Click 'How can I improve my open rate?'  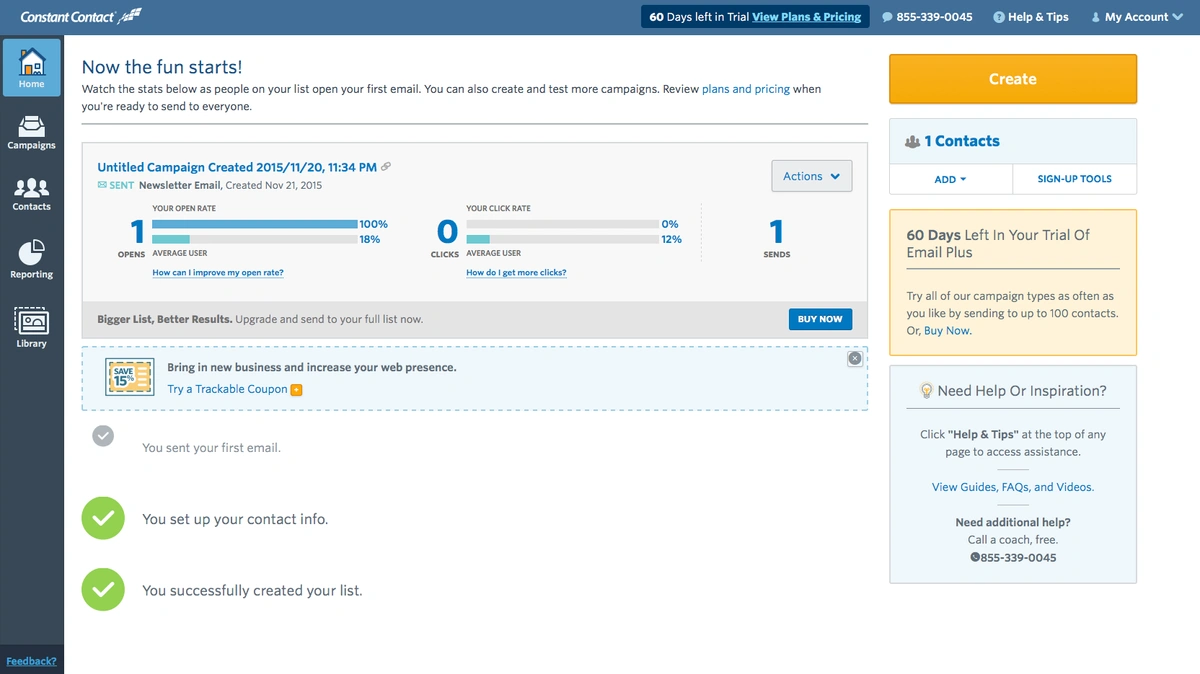(x=218, y=272)
